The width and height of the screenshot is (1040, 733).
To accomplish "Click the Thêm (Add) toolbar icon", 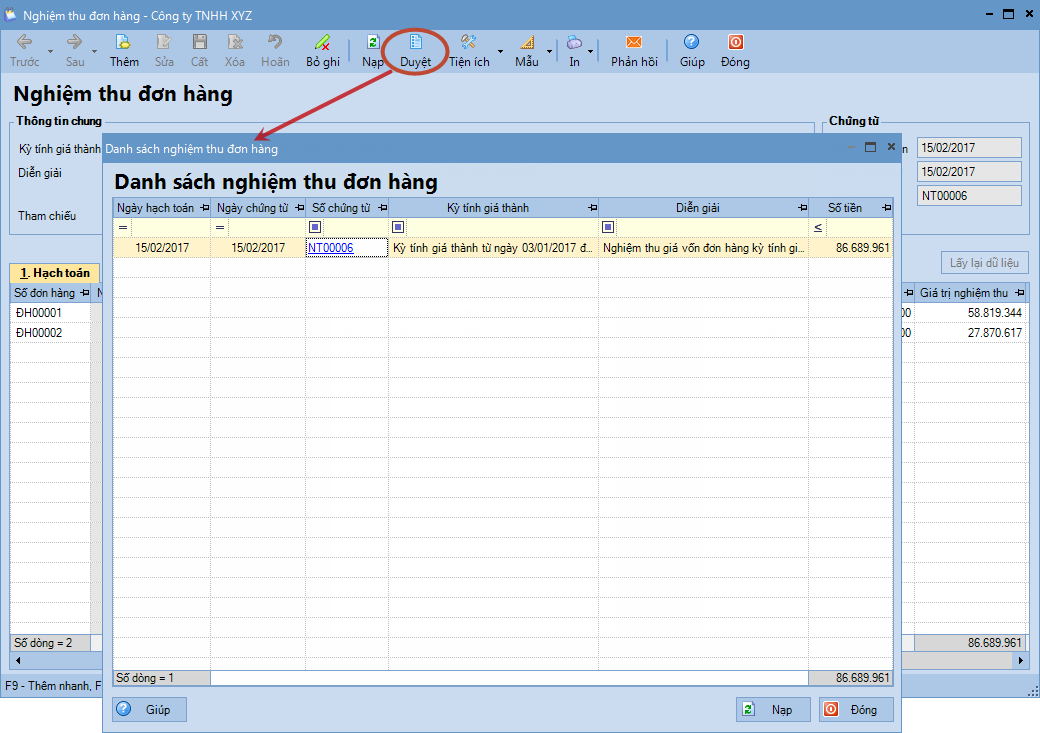I will [x=124, y=43].
